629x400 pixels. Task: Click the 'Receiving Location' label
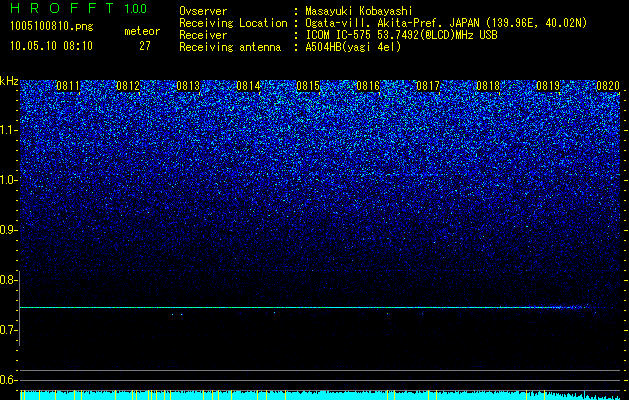coord(233,23)
